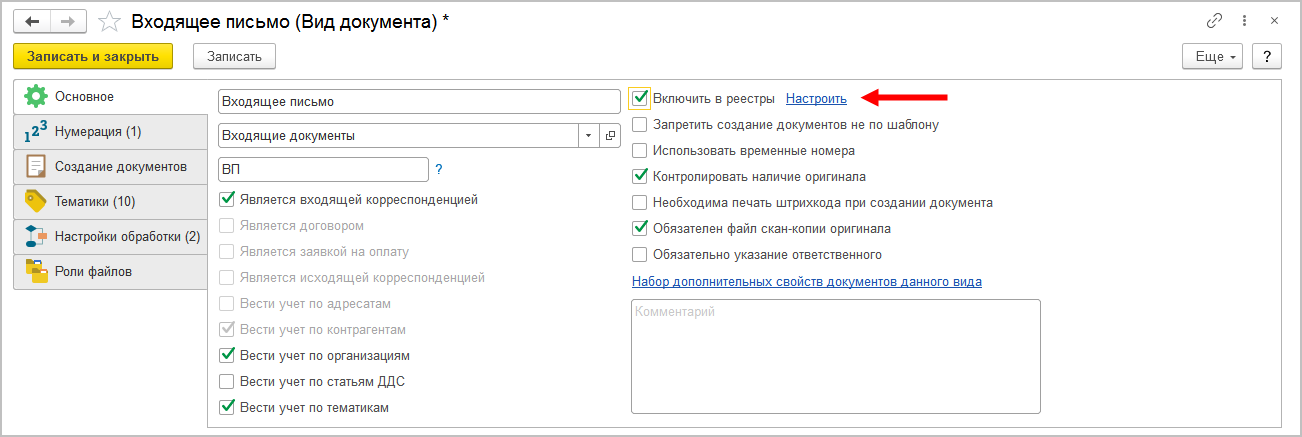Go to the 'Настройки обработки (2)' tab

click(x=112, y=236)
